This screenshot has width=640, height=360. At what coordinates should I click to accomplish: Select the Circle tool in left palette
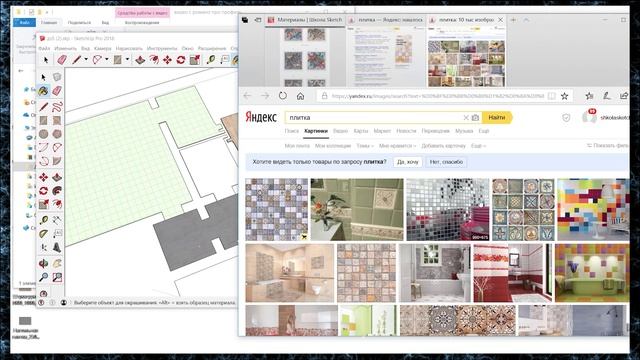43,134
